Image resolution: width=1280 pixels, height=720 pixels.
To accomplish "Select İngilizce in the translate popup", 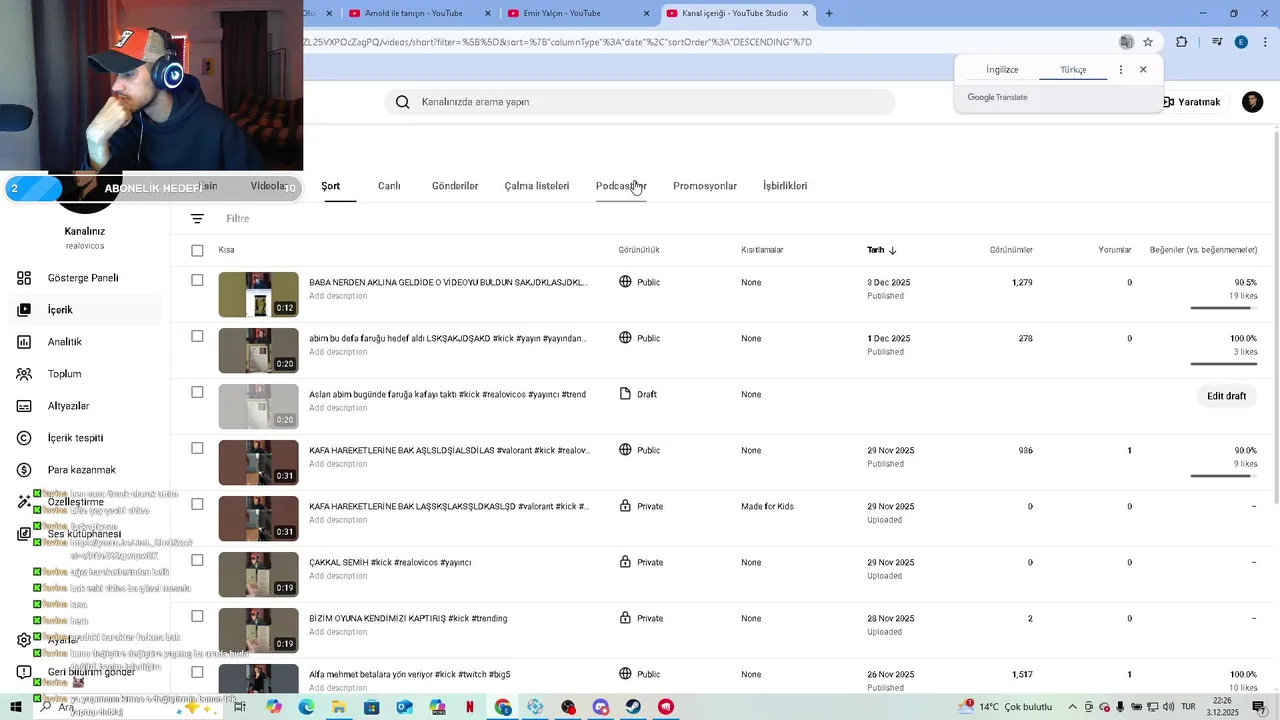I will 1002,70.
